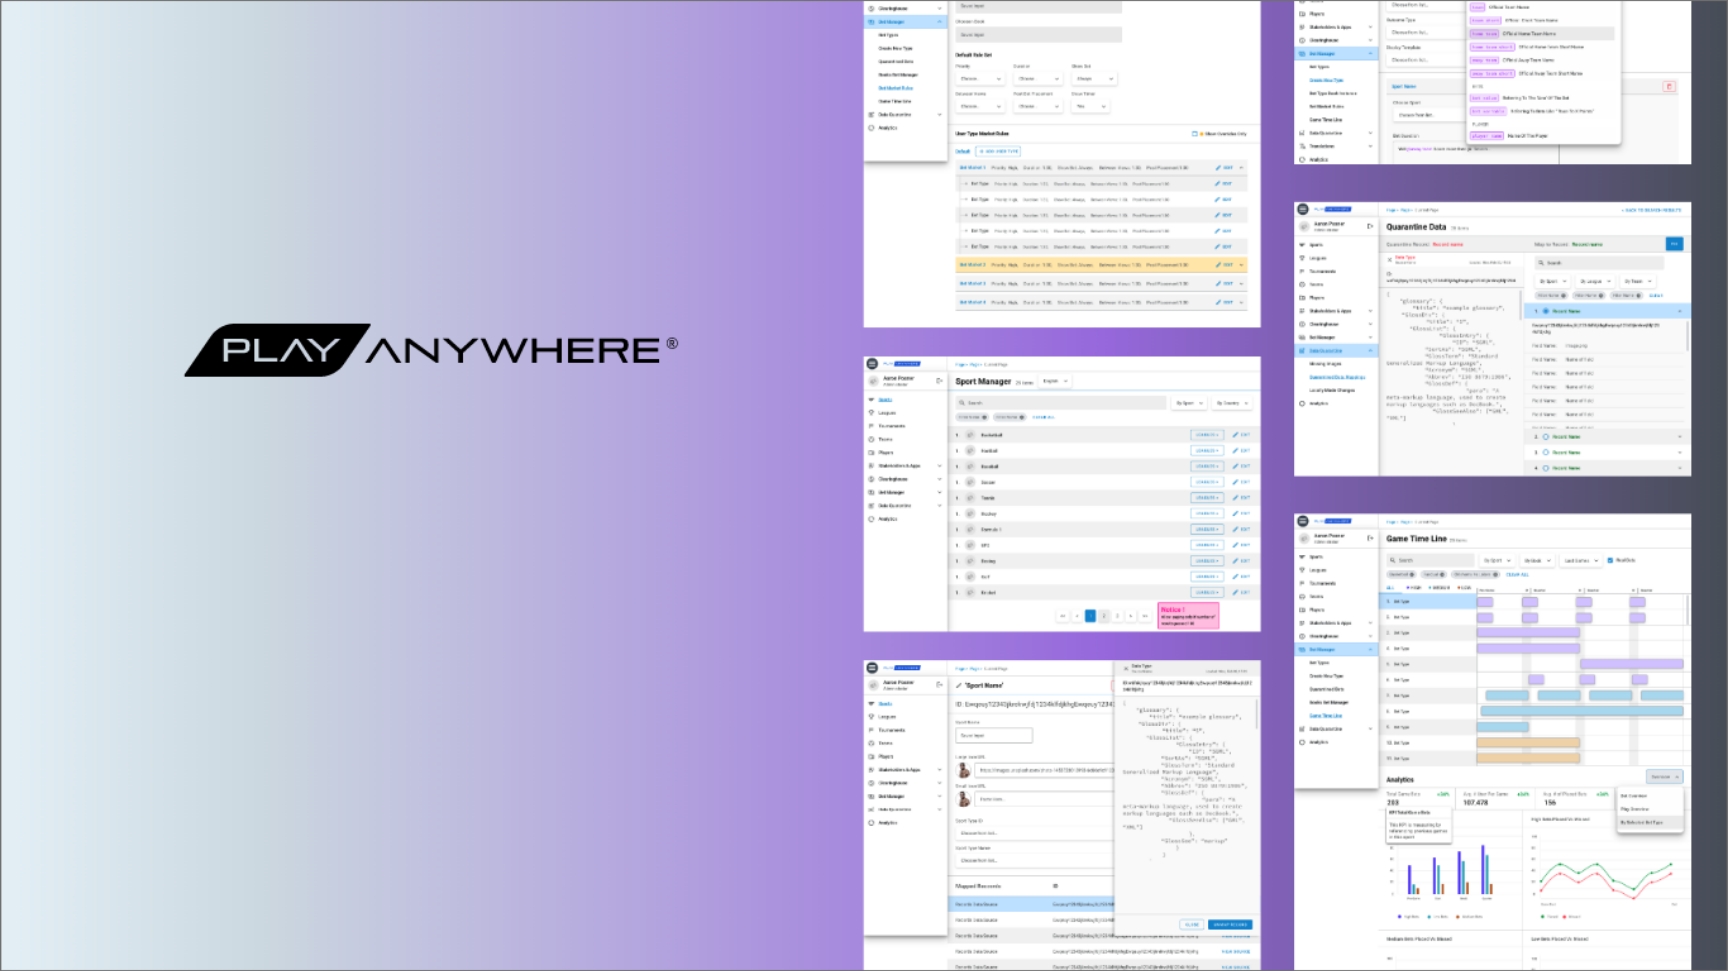Click Back to Search Results link
This screenshot has width=1728, height=971.
tap(1651, 211)
